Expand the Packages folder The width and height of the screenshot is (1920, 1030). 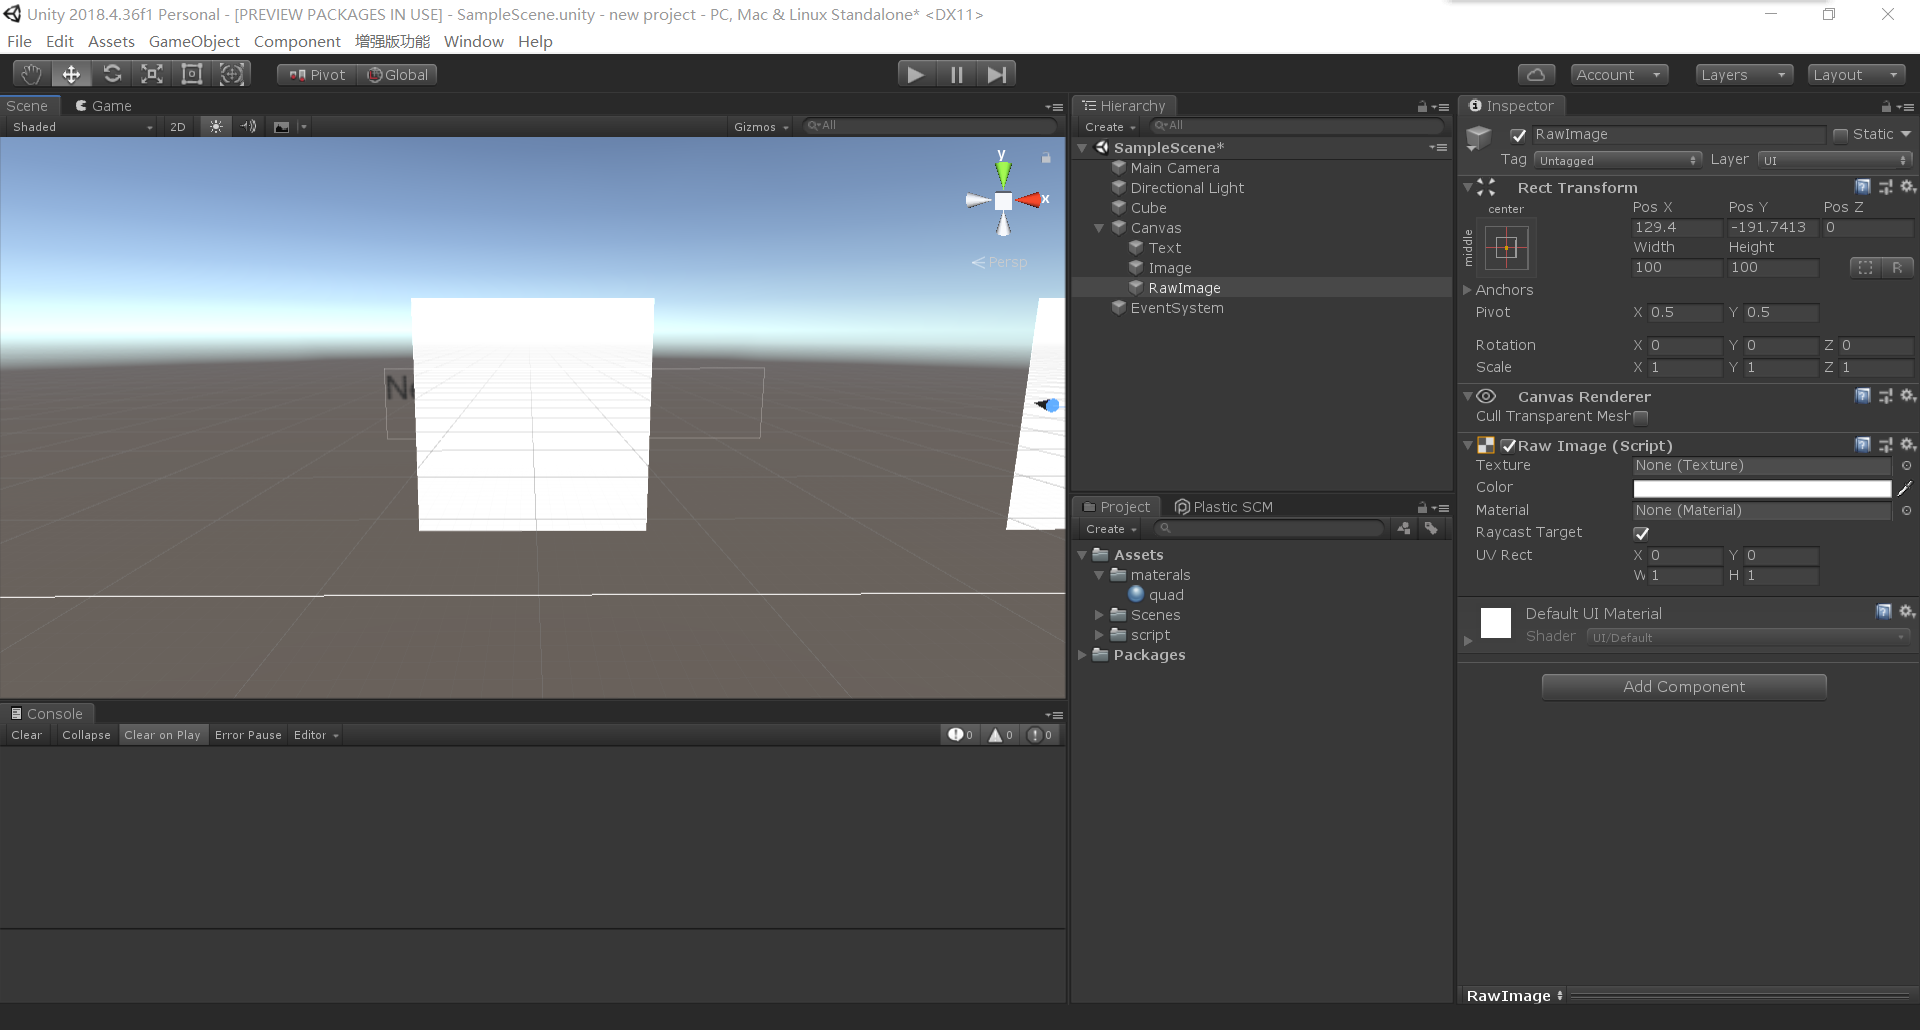click(1082, 655)
